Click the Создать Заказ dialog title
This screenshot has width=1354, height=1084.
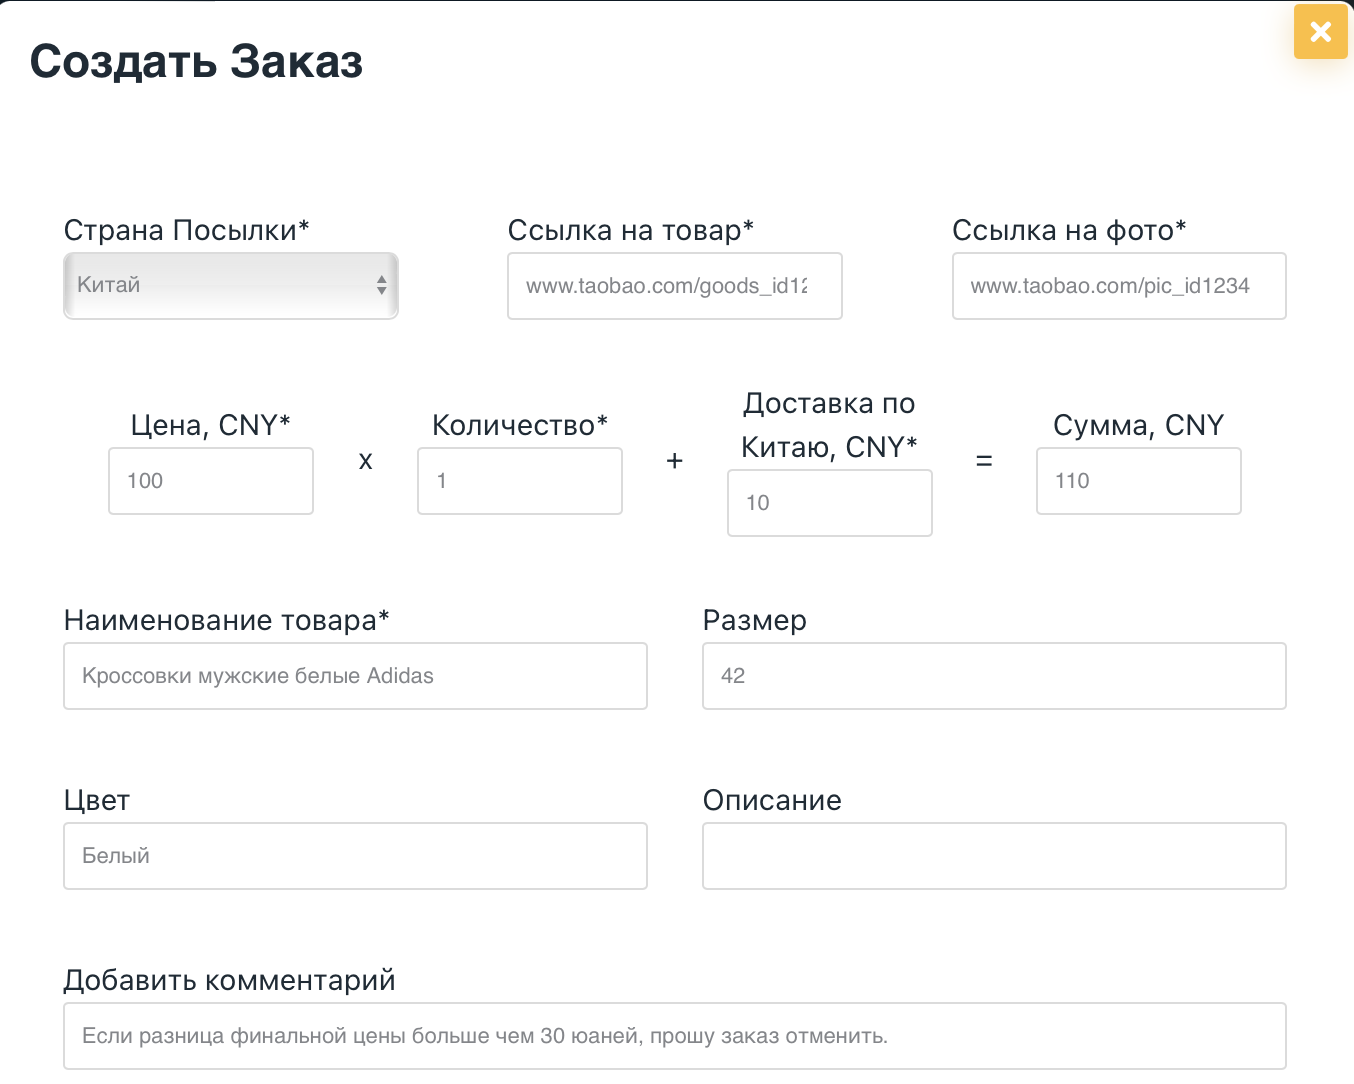[197, 62]
